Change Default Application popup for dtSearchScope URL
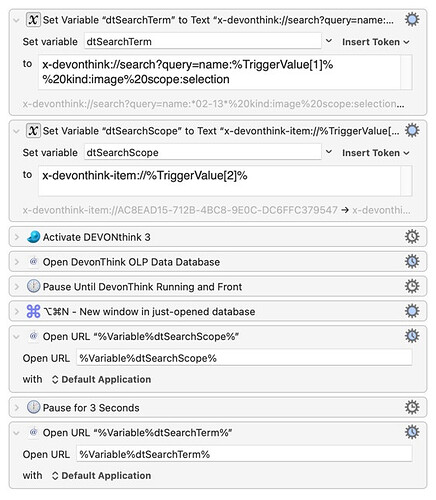The height and width of the screenshot is (500, 436). [x=102, y=379]
